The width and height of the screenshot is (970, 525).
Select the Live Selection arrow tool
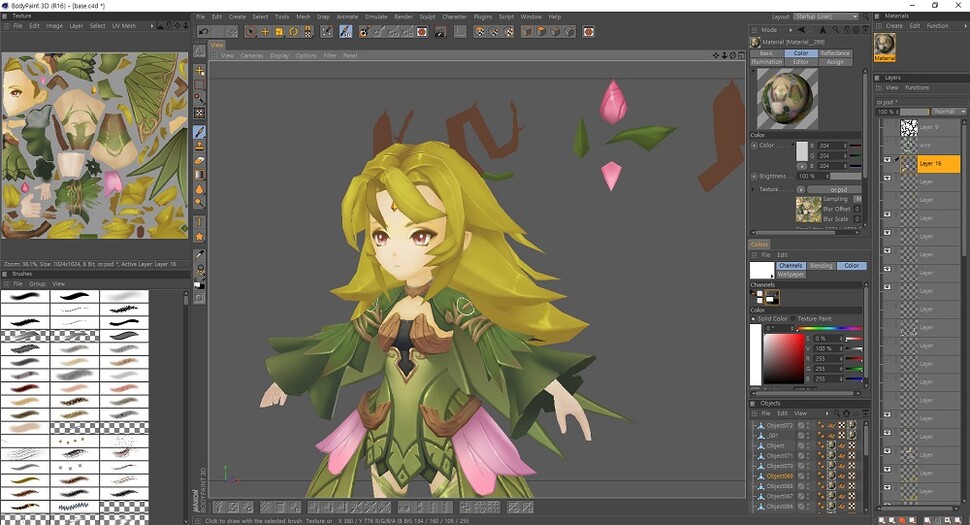251,32
